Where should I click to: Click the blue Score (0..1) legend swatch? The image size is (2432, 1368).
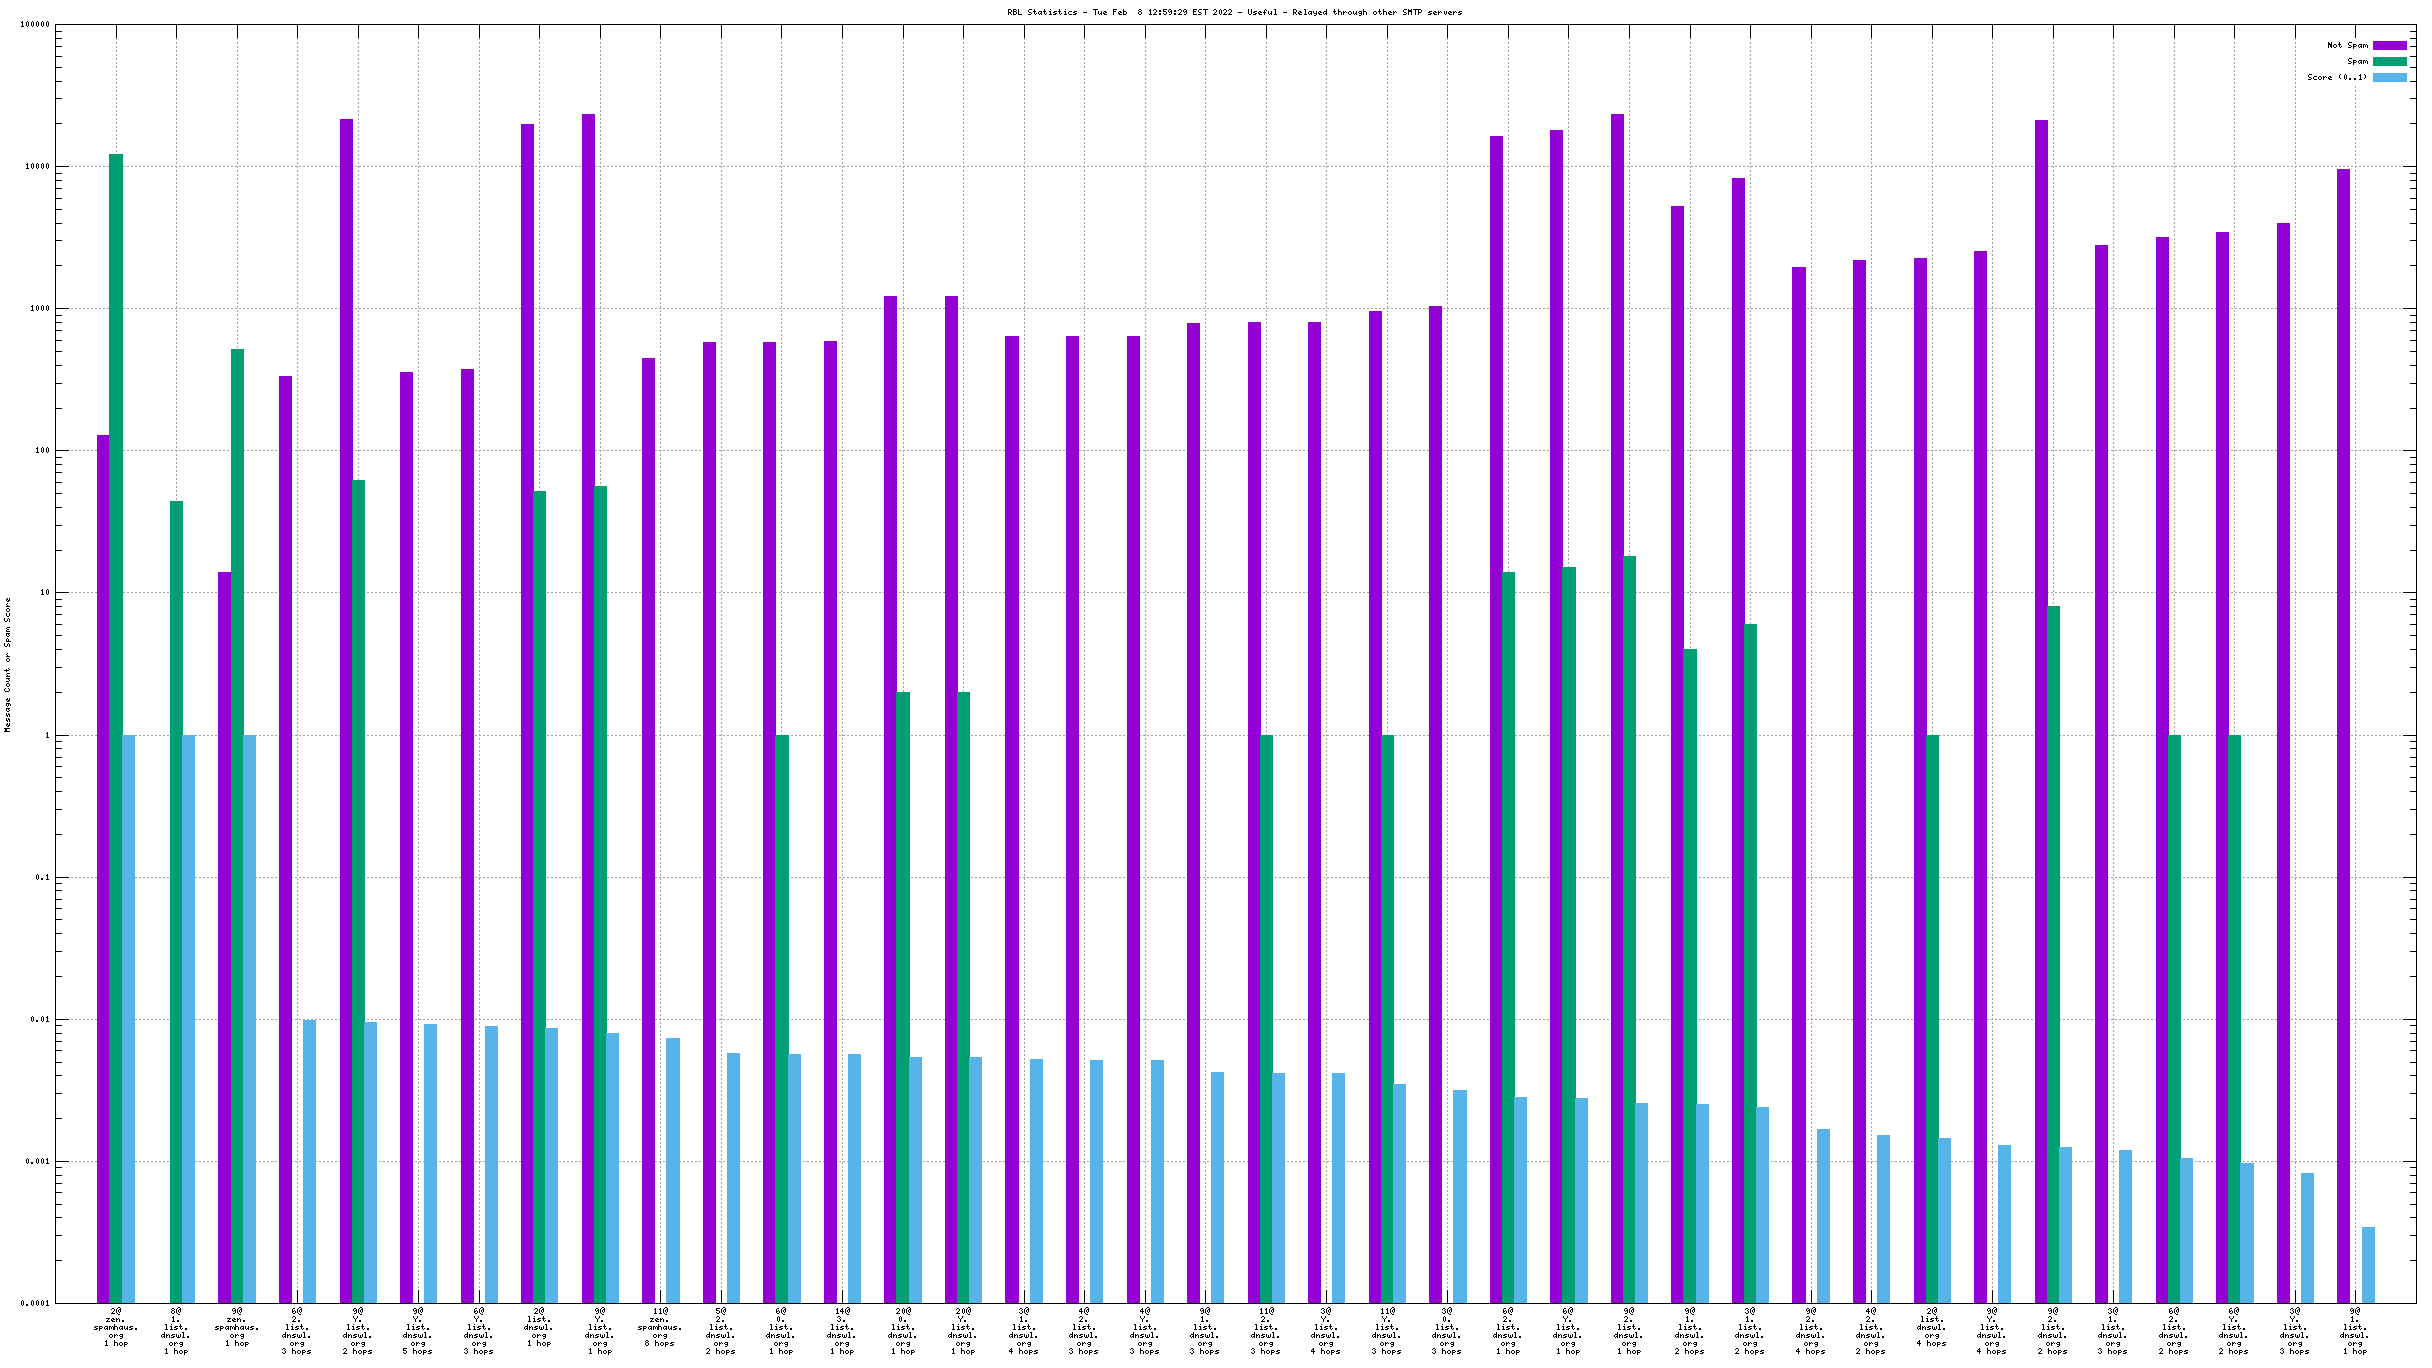click(2389, 77)
